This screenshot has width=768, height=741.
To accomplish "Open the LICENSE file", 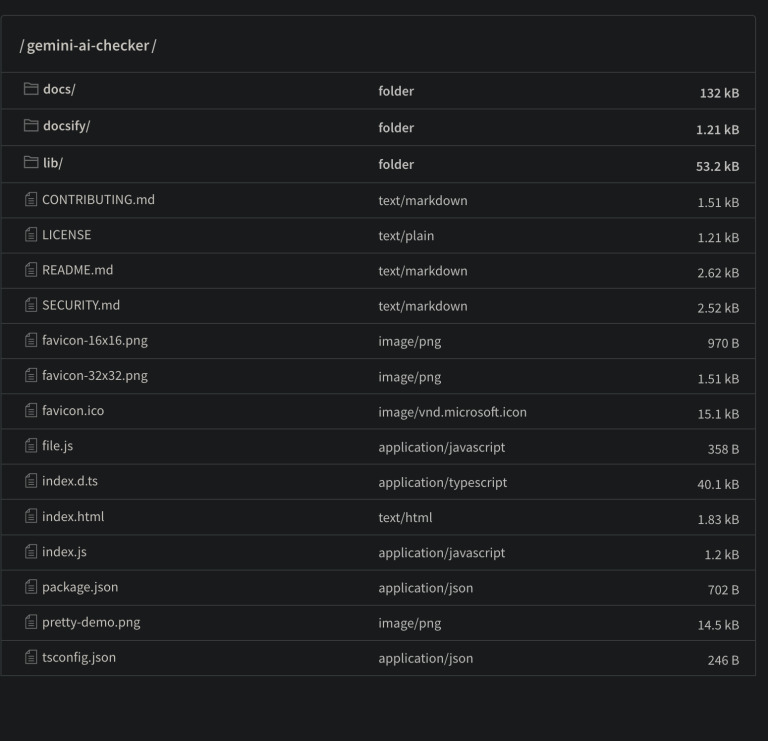I will (x=66, y=235).
